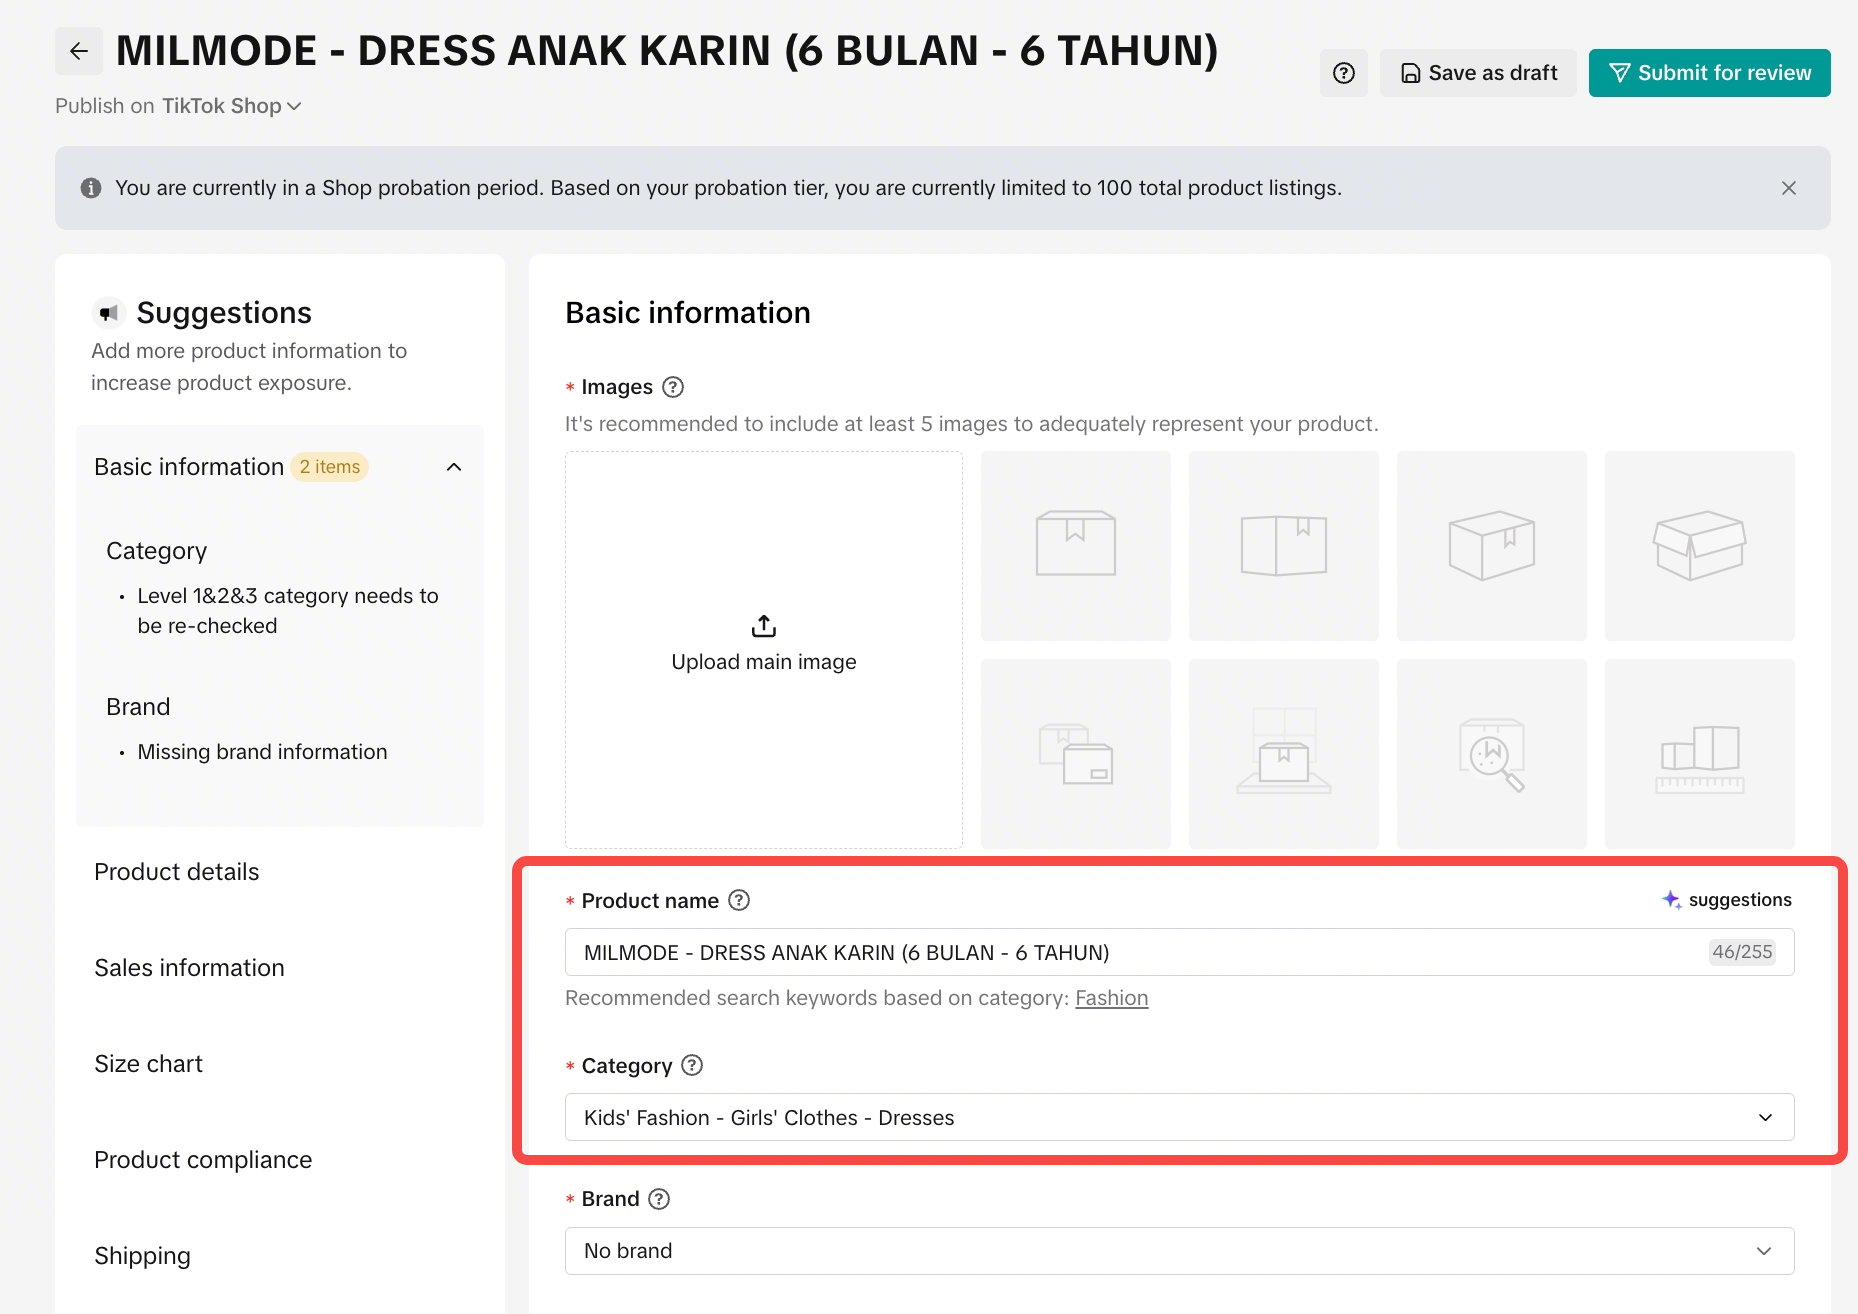The height and width of the screenshot is (1314, 1858).
Task: Collapse the Basic information suggestions section
Action: coord(454,467)
